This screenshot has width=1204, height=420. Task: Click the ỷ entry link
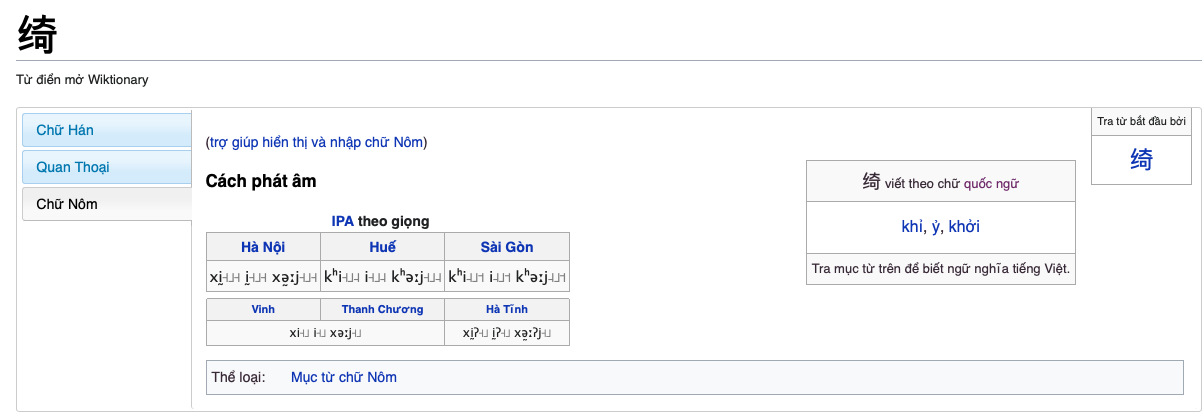[x=936, y=227]
